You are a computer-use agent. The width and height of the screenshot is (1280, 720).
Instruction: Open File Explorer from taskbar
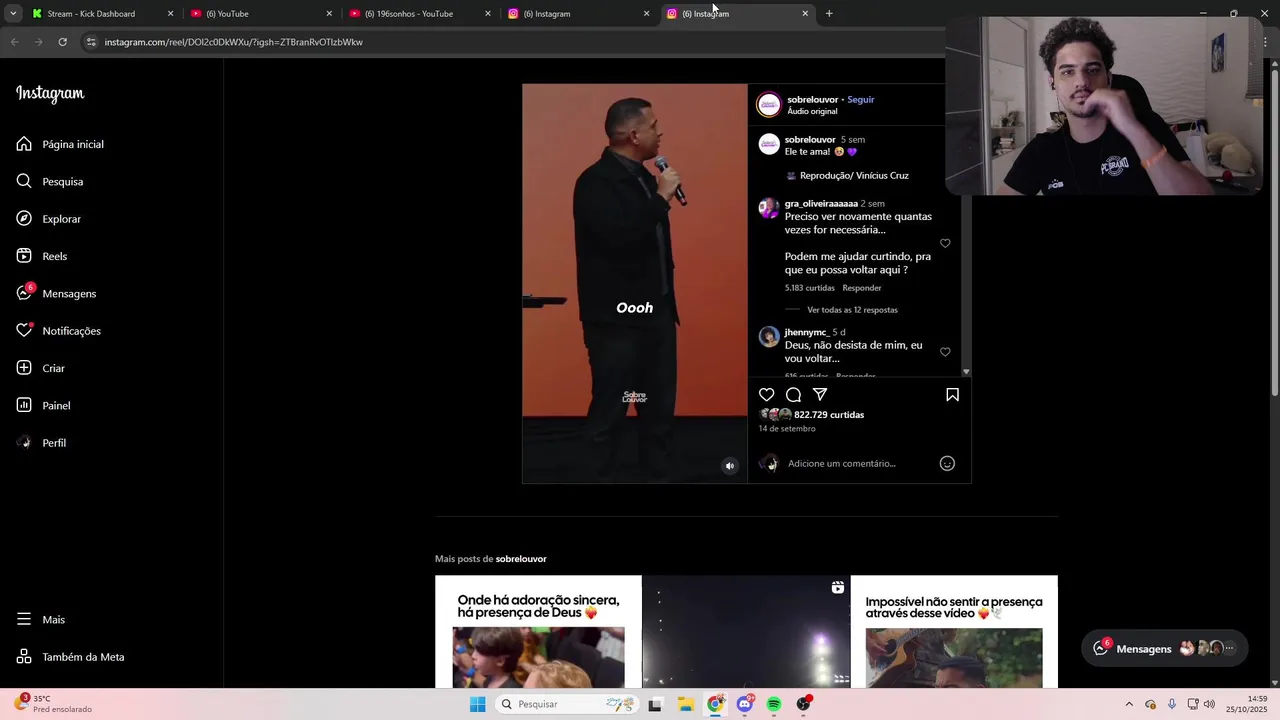click(685, 704)
